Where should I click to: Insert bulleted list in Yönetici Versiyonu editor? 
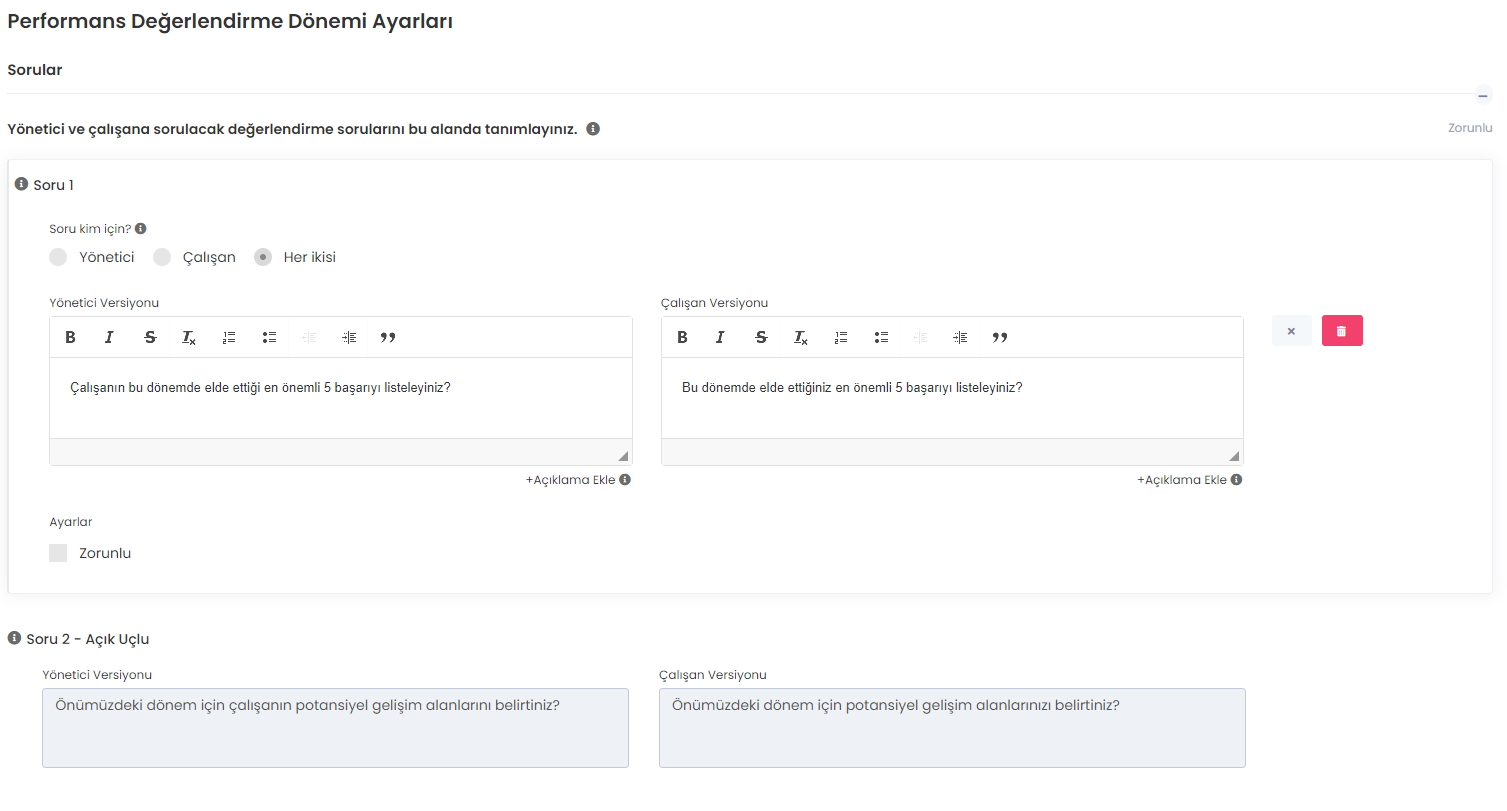coord(269,338)
